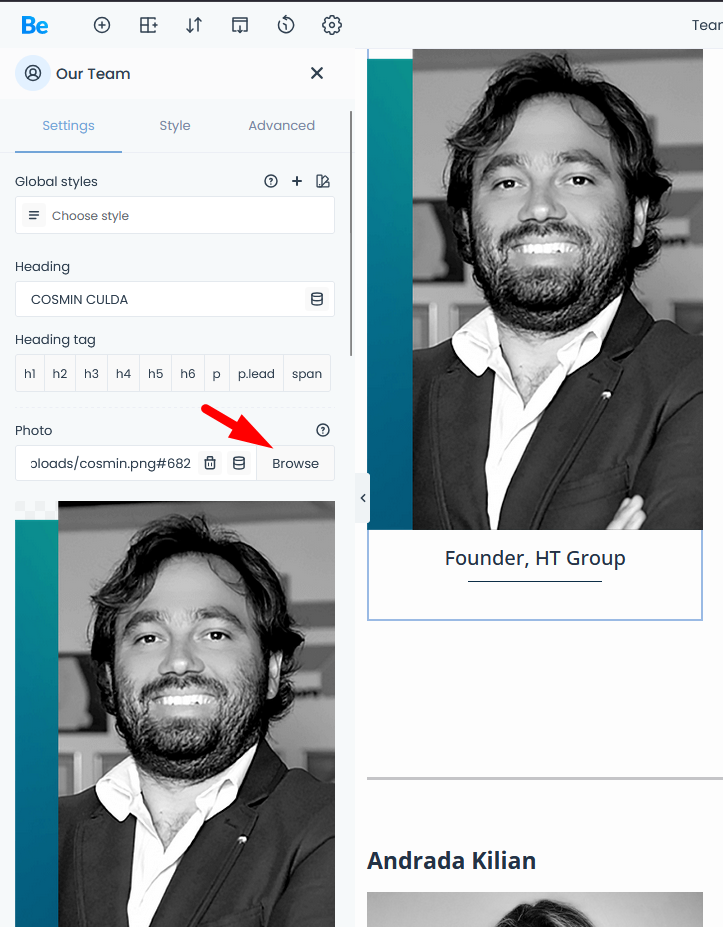723x927 pixels.
Task: Open the reorder arrows icon in toolbar
Action: [x=194, y=25]
